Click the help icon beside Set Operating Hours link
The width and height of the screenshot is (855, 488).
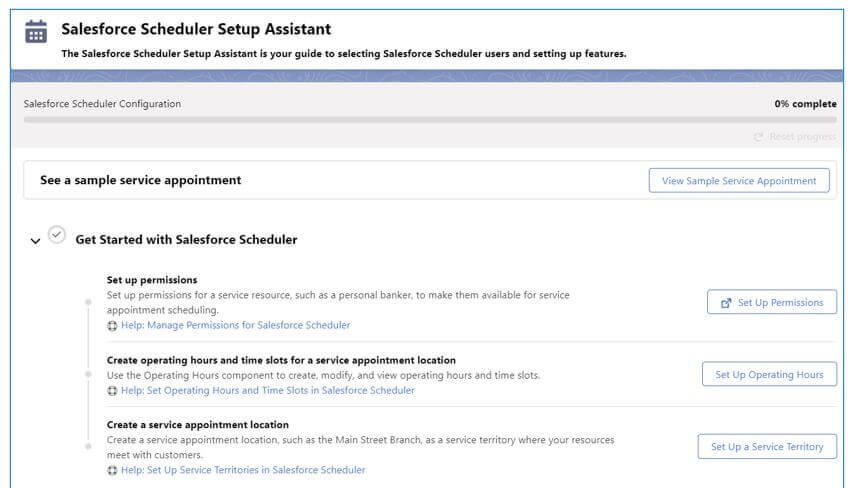(112, 391)
